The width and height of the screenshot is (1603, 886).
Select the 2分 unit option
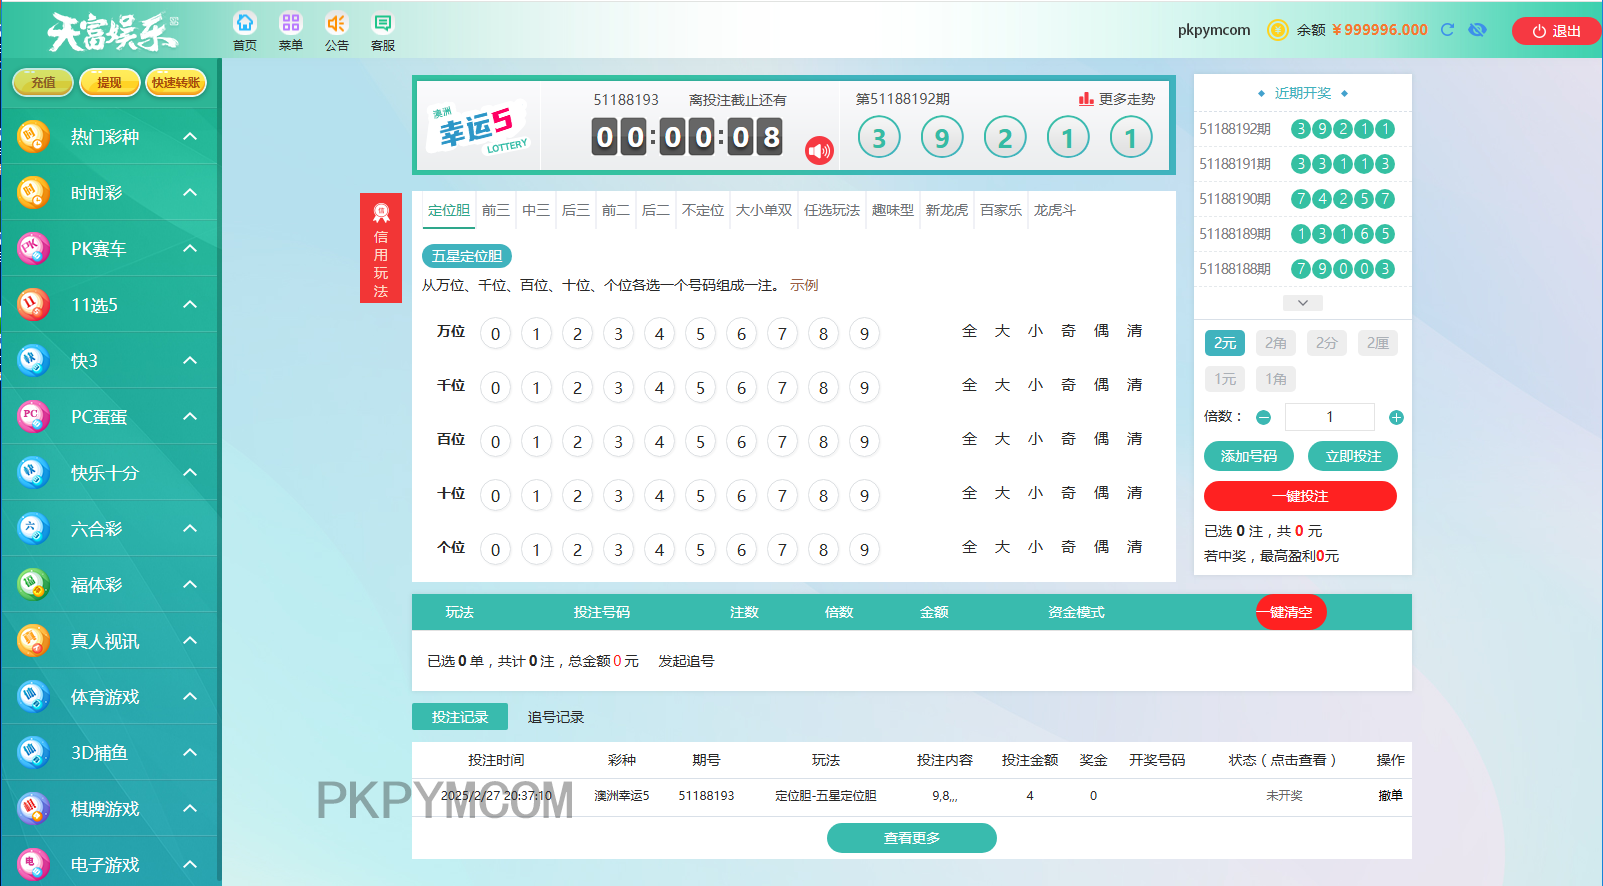click(x=1327, y=343)
